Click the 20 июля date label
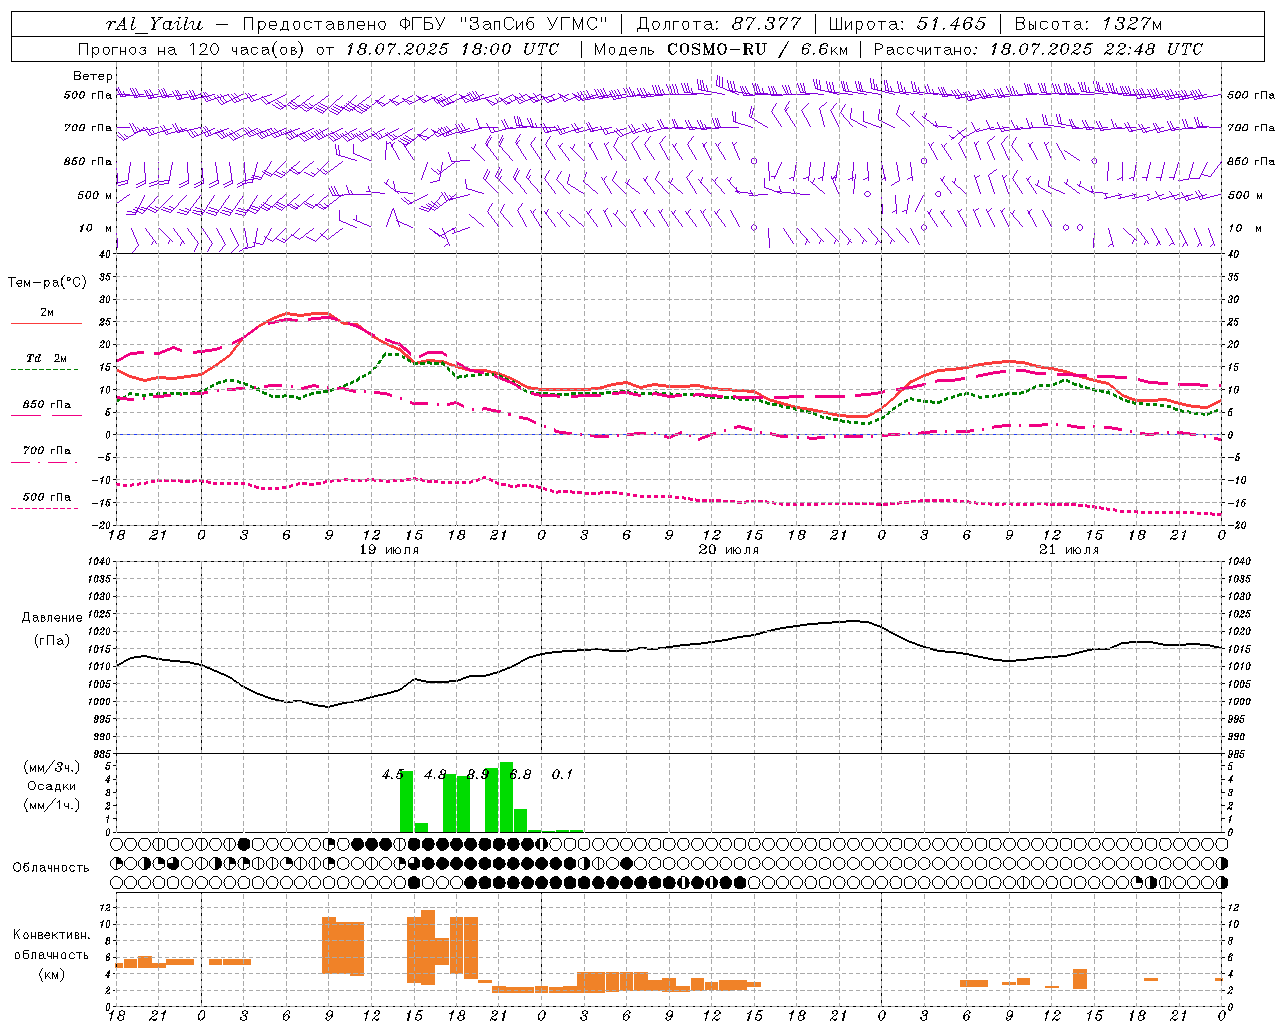 click(x=728, y=550)
